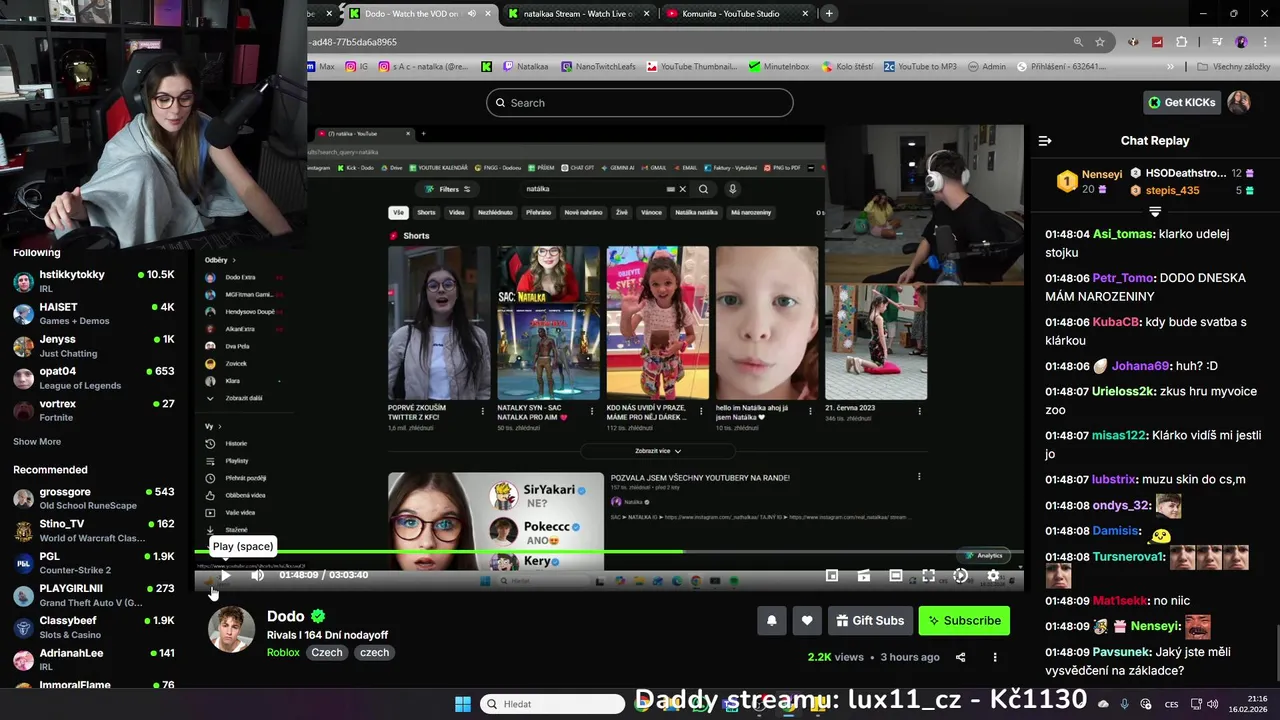Mute the Dodo tab audio icon
The image size is (1280, 720).
click(x=471, y=14)
